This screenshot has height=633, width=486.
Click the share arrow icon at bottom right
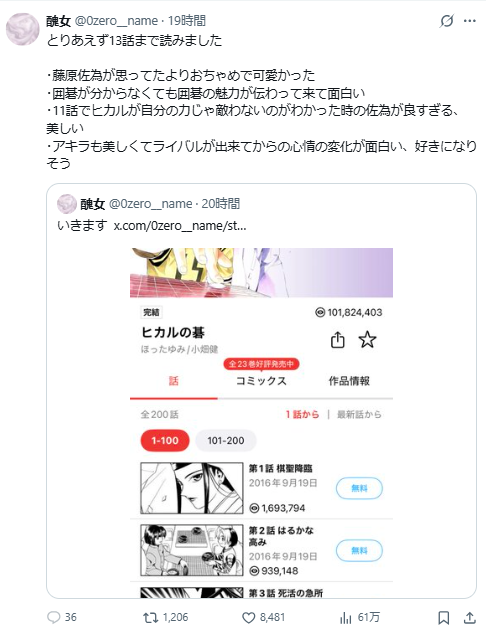click(x=469, y=617)
